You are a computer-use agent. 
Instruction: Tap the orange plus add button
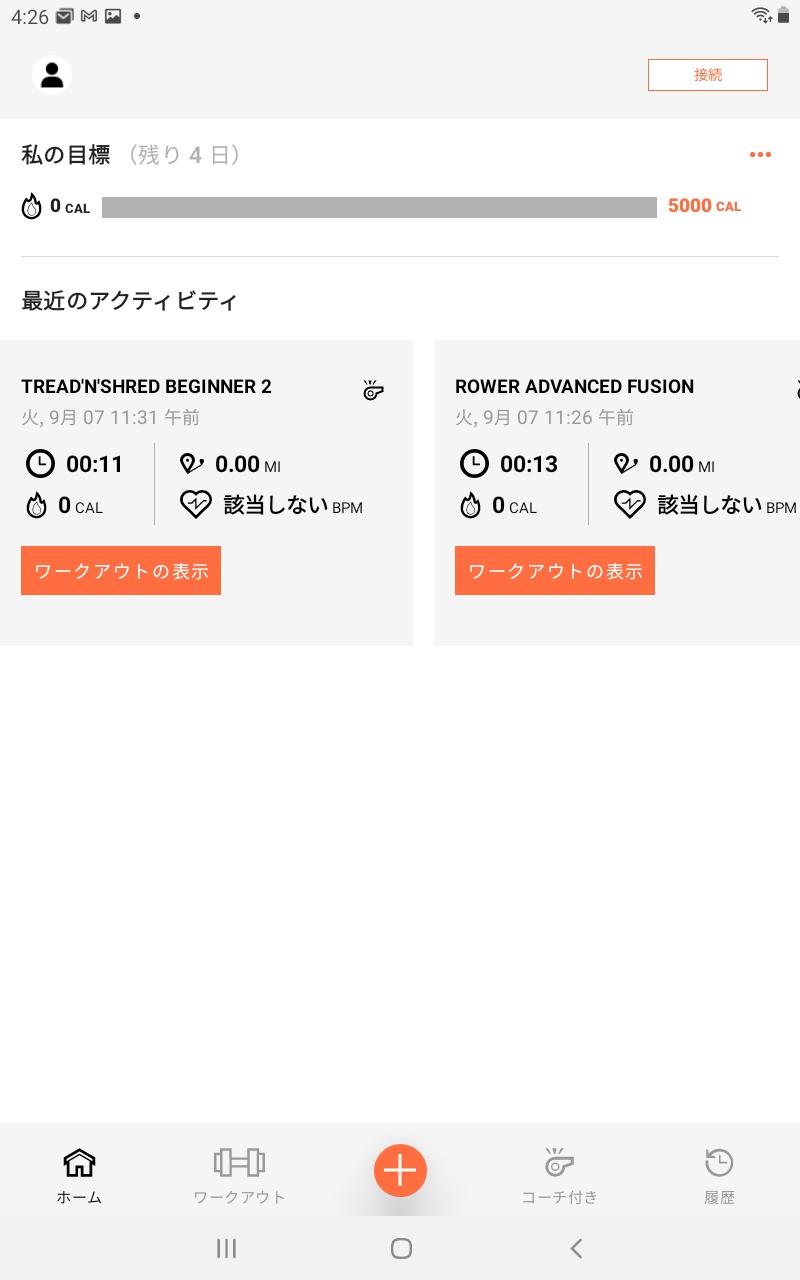point(400,1170)
